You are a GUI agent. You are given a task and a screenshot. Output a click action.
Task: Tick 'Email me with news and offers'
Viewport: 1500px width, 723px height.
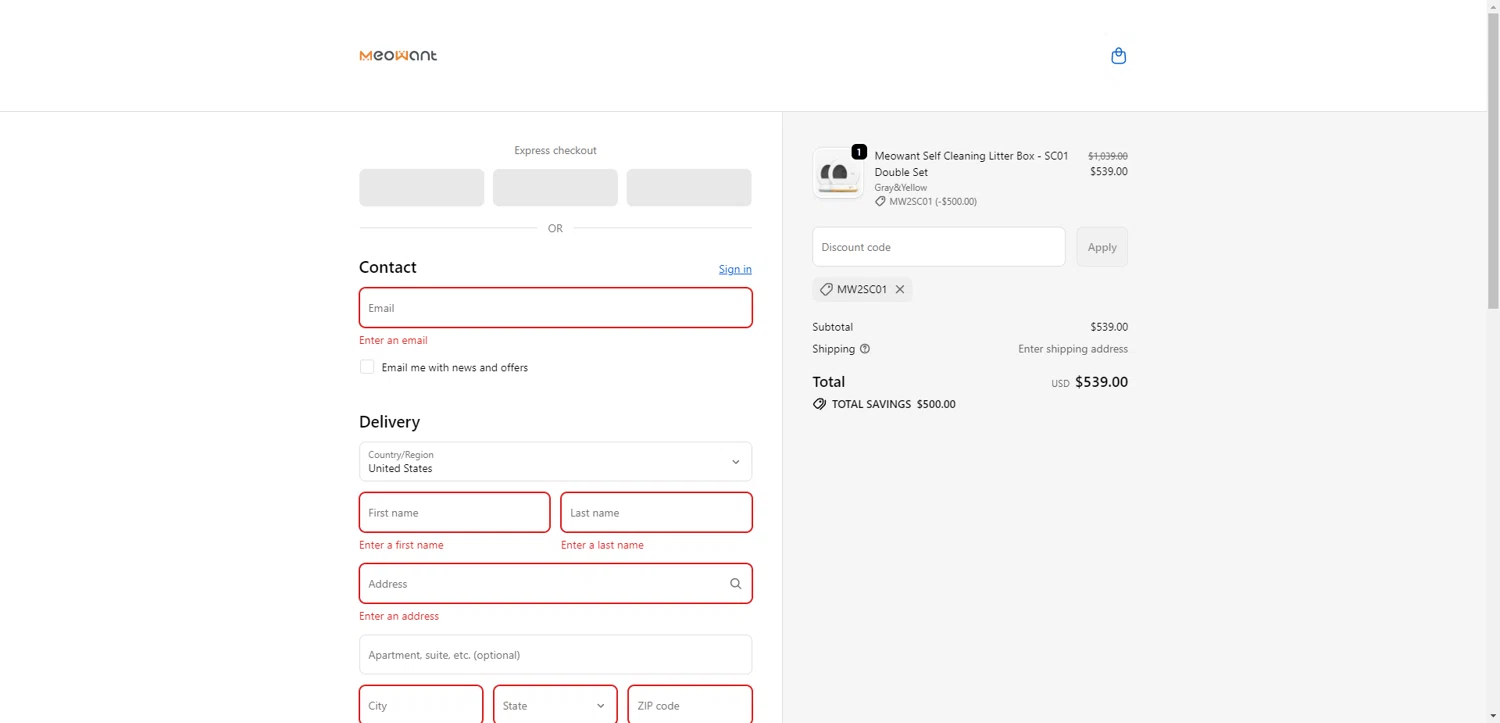click(367, 367)
